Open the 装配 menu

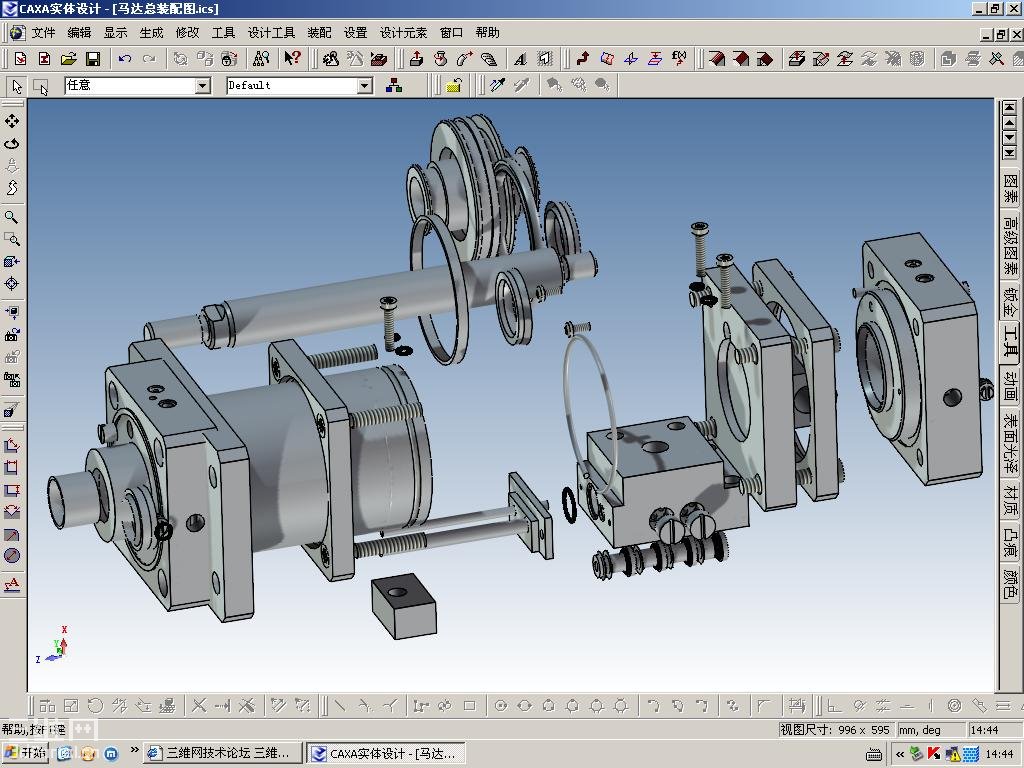pyautogui.click(x=319, y=33)
